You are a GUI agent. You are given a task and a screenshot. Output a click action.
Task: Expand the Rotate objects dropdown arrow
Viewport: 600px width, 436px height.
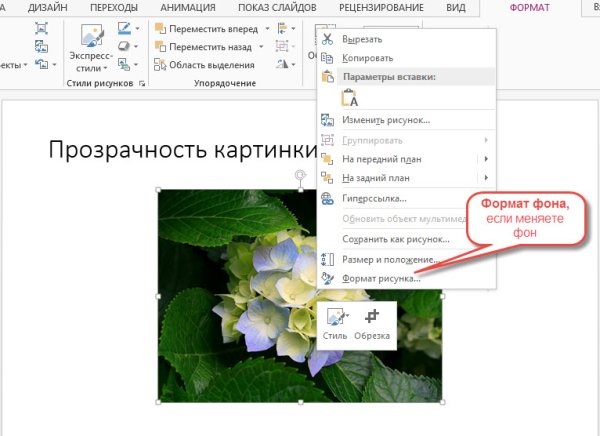(x=293, y=64)
